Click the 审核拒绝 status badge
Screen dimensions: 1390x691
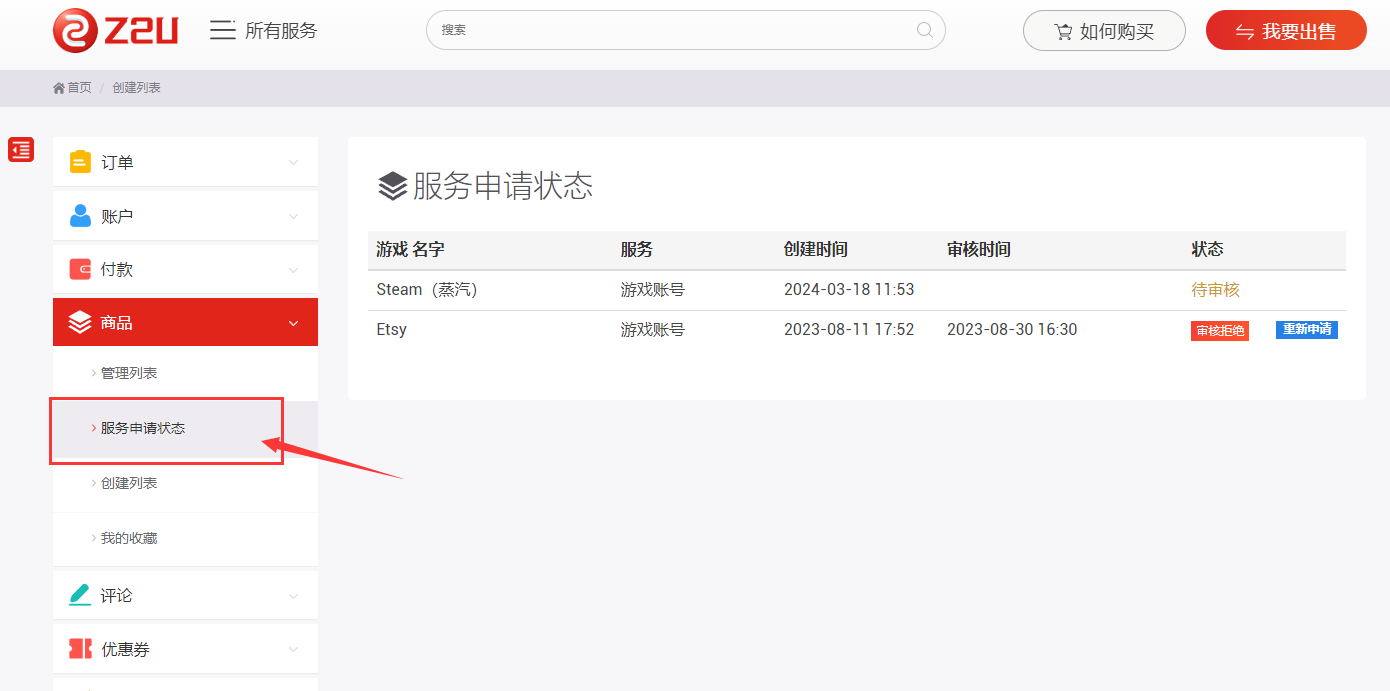[x=1220, y=330]
